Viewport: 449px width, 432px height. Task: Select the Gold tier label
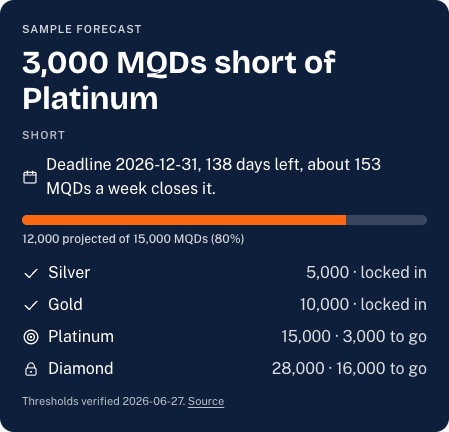coord(65,304)
